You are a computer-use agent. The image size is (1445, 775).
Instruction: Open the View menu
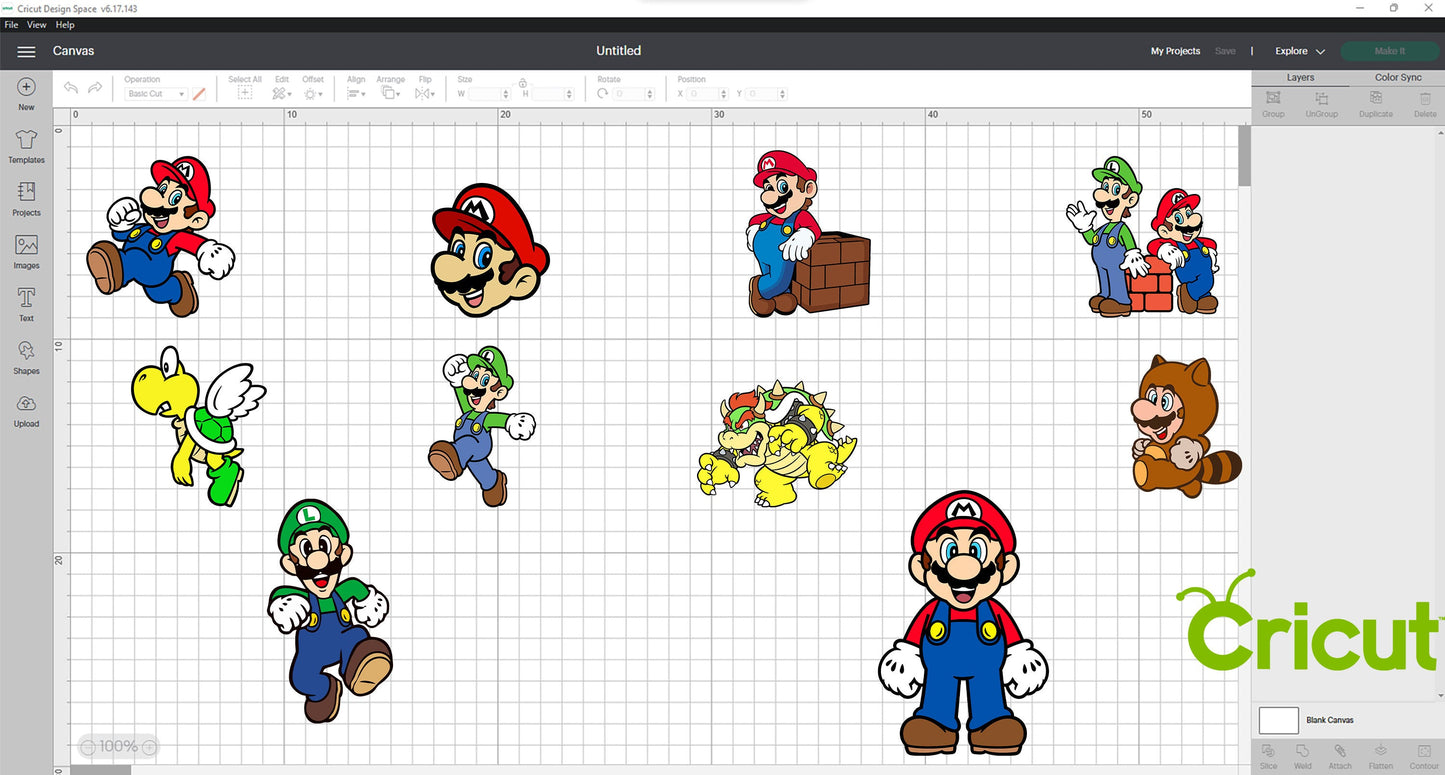36,25
